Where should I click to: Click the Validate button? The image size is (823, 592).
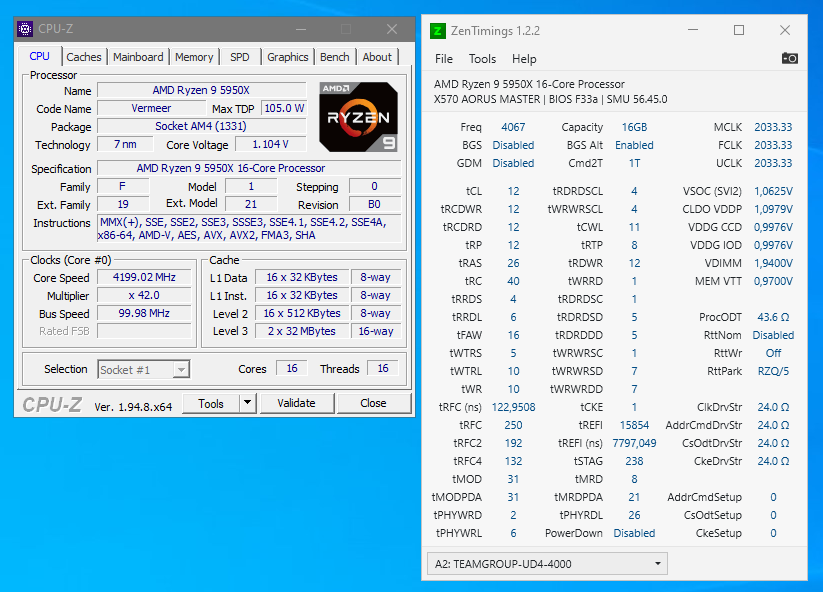pyautogui.click(x=297, y=403)
